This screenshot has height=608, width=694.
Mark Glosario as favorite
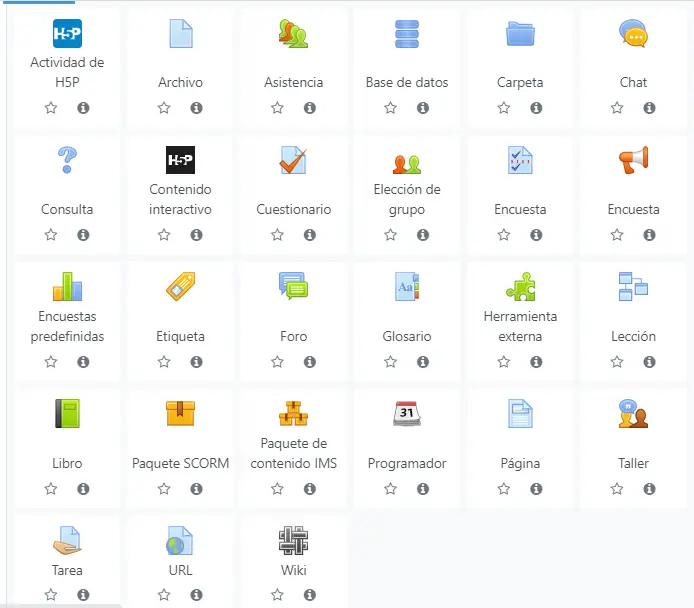tap(390, 362)
